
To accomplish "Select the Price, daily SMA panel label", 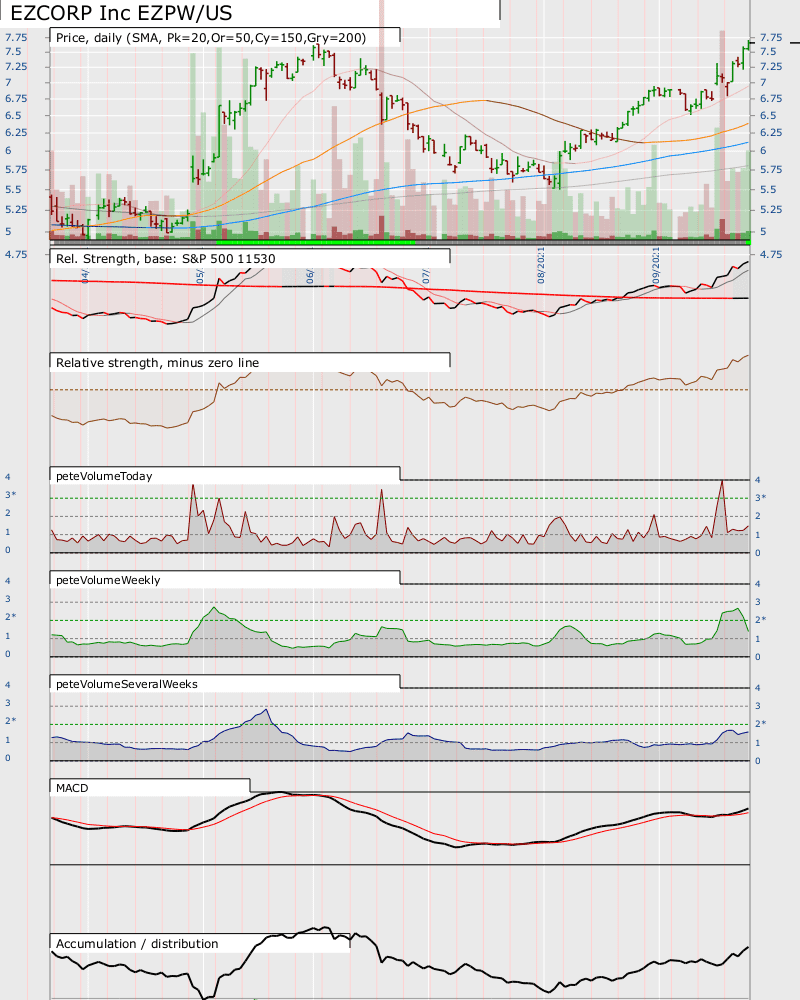I will 211,38.
